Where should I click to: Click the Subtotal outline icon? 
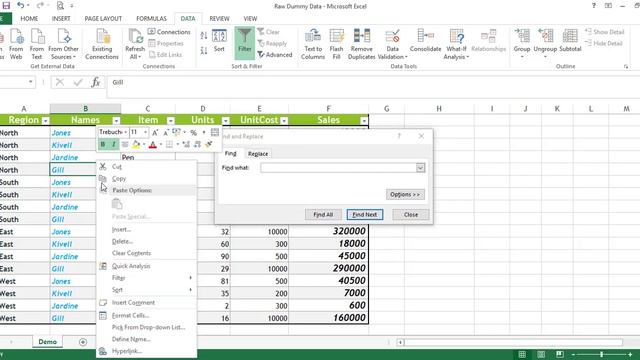(x=570, y=40)
